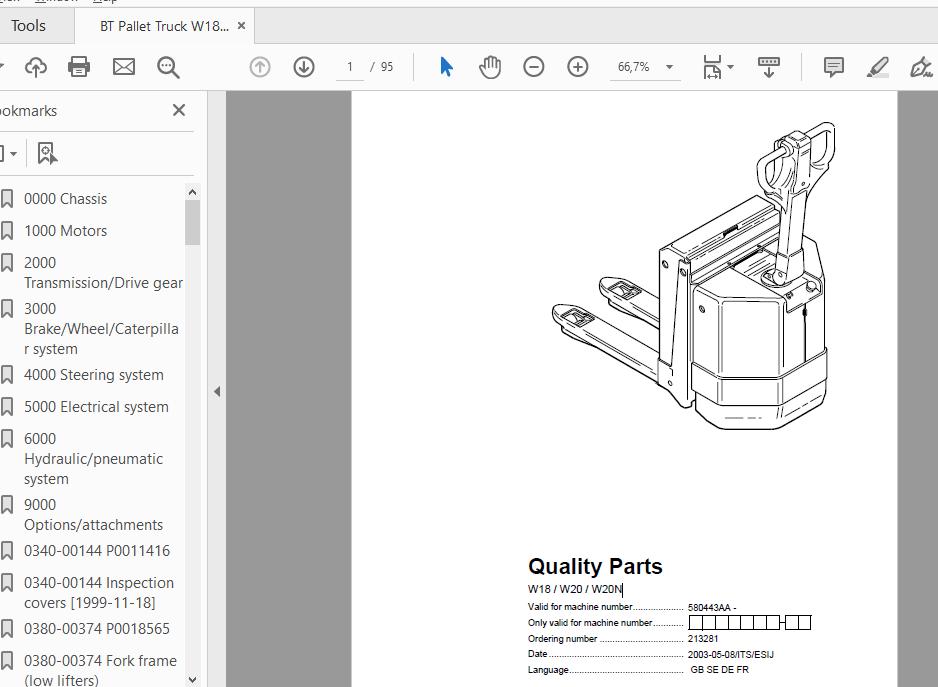Click the bookmarks panel scroll down arrow
Screen dimensions: 938x687
point(193,679)
